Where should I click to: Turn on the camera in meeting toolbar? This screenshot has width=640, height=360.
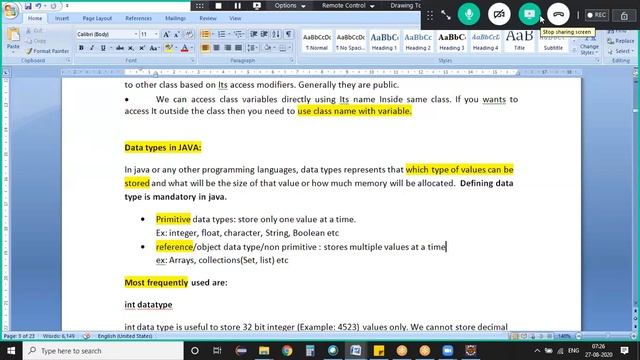click(499, 14)
